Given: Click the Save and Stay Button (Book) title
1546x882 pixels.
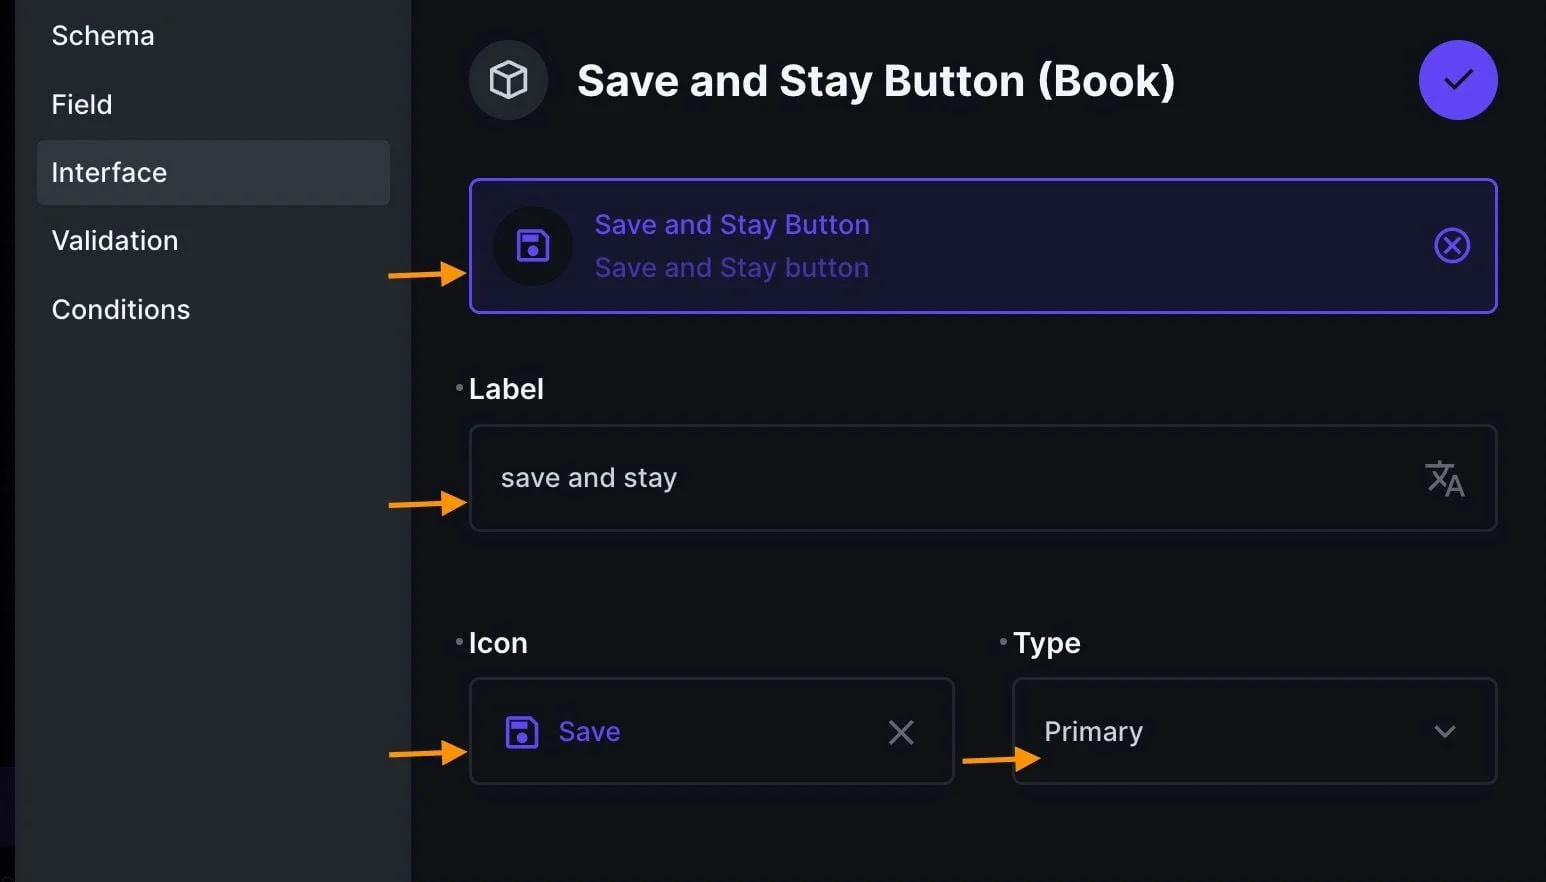Looking at the screenshot, I should click(875, 81).
